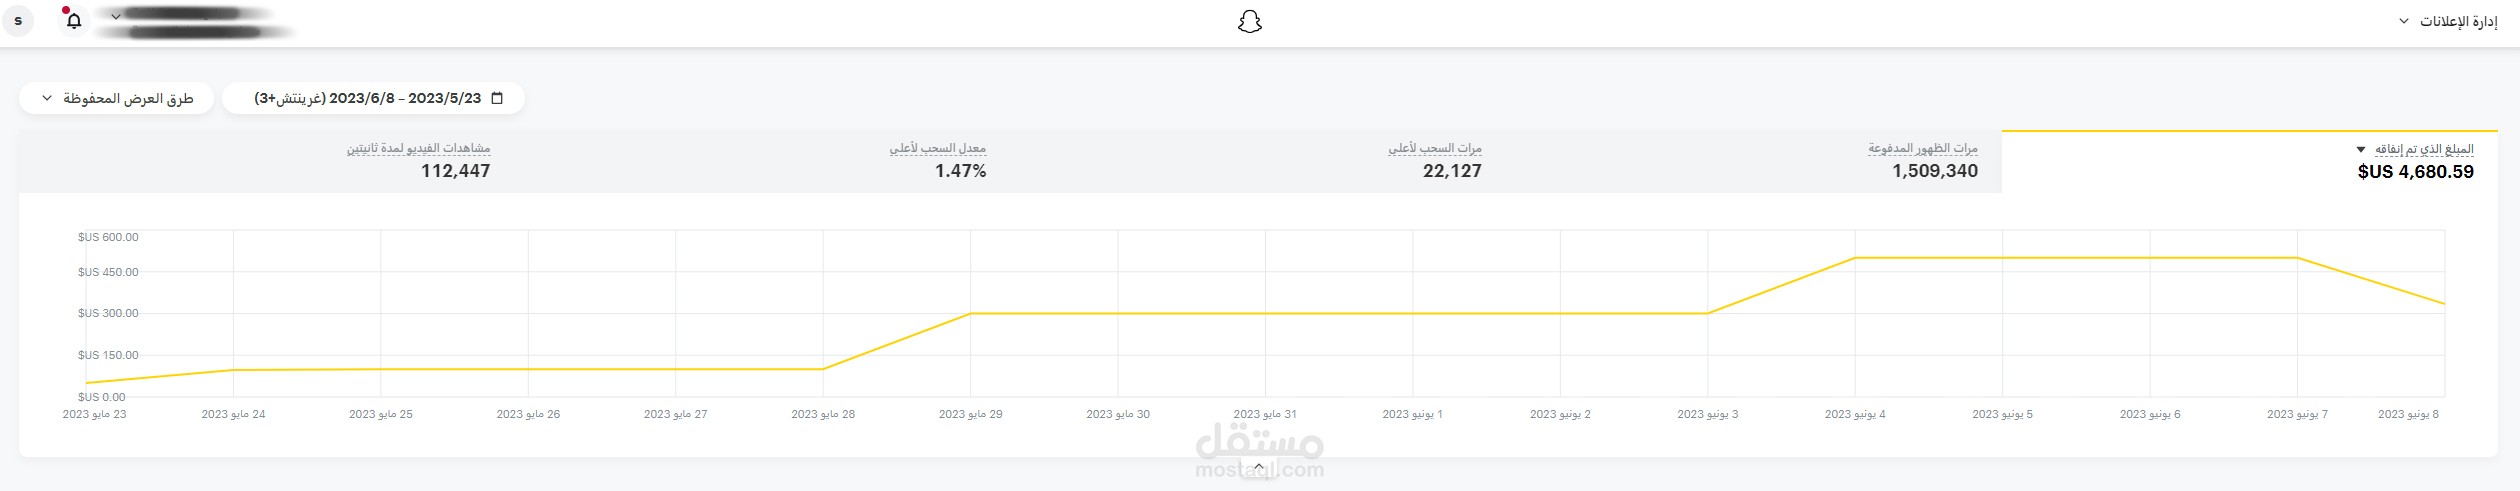2520x491 pixels.
Task: Click the chart point at 4 يونيو 2023
Action: coord(1855,258)
